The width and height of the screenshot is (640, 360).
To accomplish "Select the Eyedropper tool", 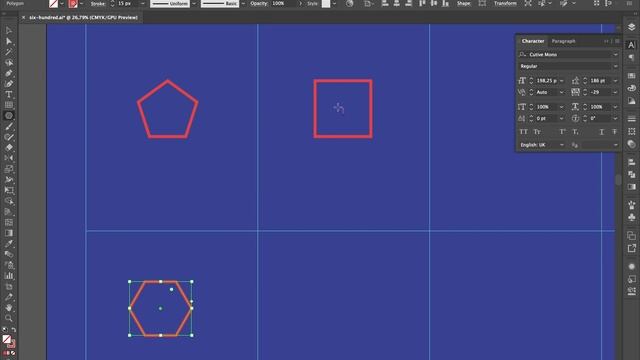I will point(9,244).
